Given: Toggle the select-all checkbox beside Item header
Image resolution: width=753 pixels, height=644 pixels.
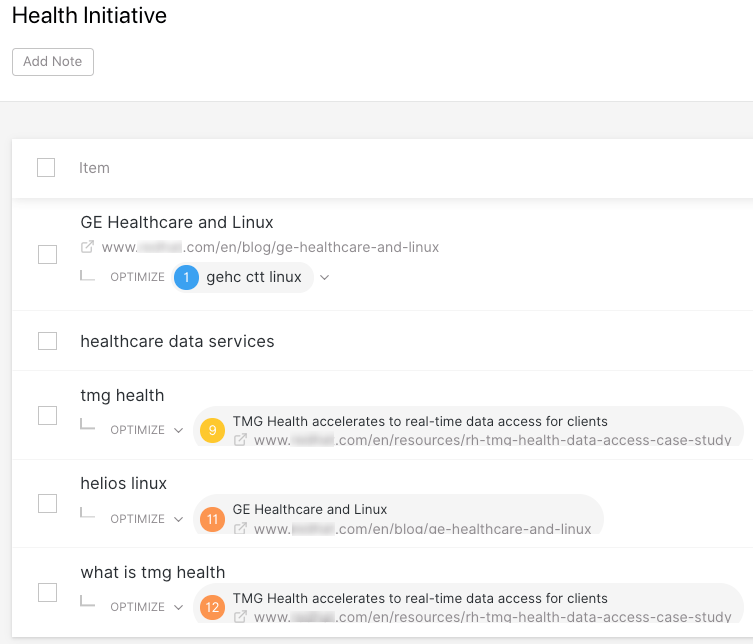Looking at the screenshot, I should click(x=46, y=168).
